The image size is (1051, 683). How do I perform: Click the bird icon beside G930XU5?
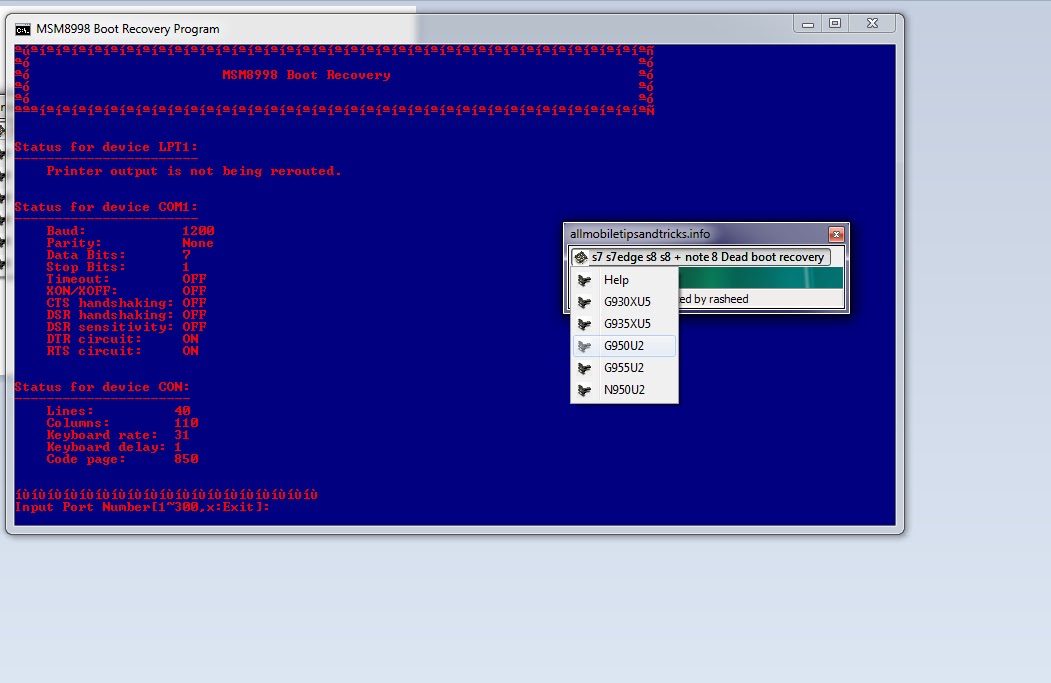tap(584, 302)
